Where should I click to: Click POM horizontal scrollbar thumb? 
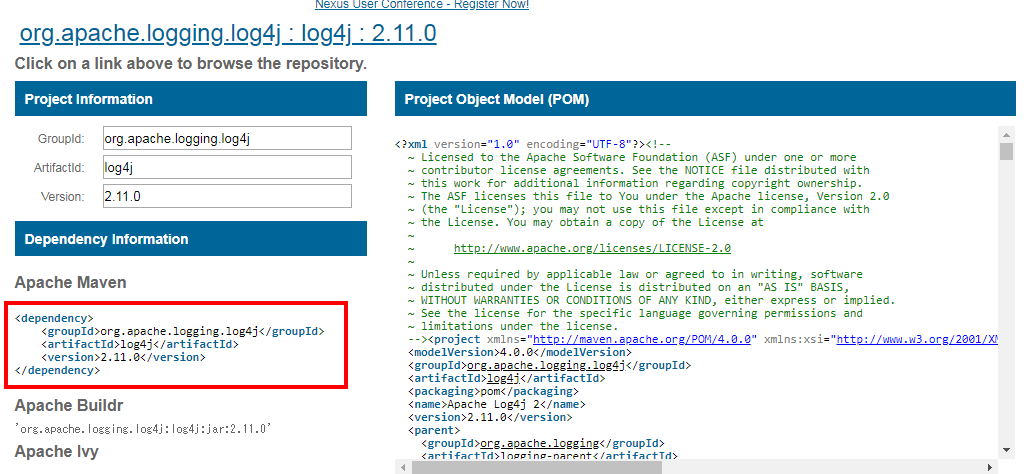point(537,467)
